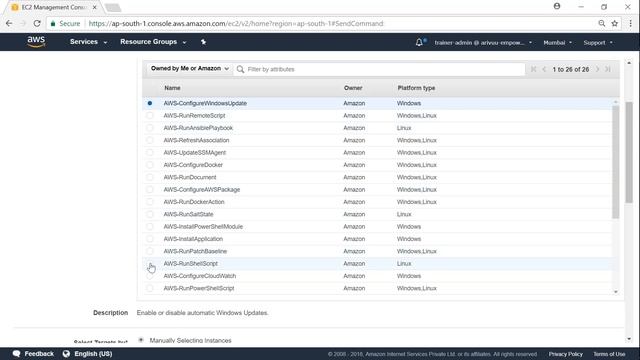640x360 pixels.
Task: Click the Chrome user profile icon
Action: (x=557, y=6)
